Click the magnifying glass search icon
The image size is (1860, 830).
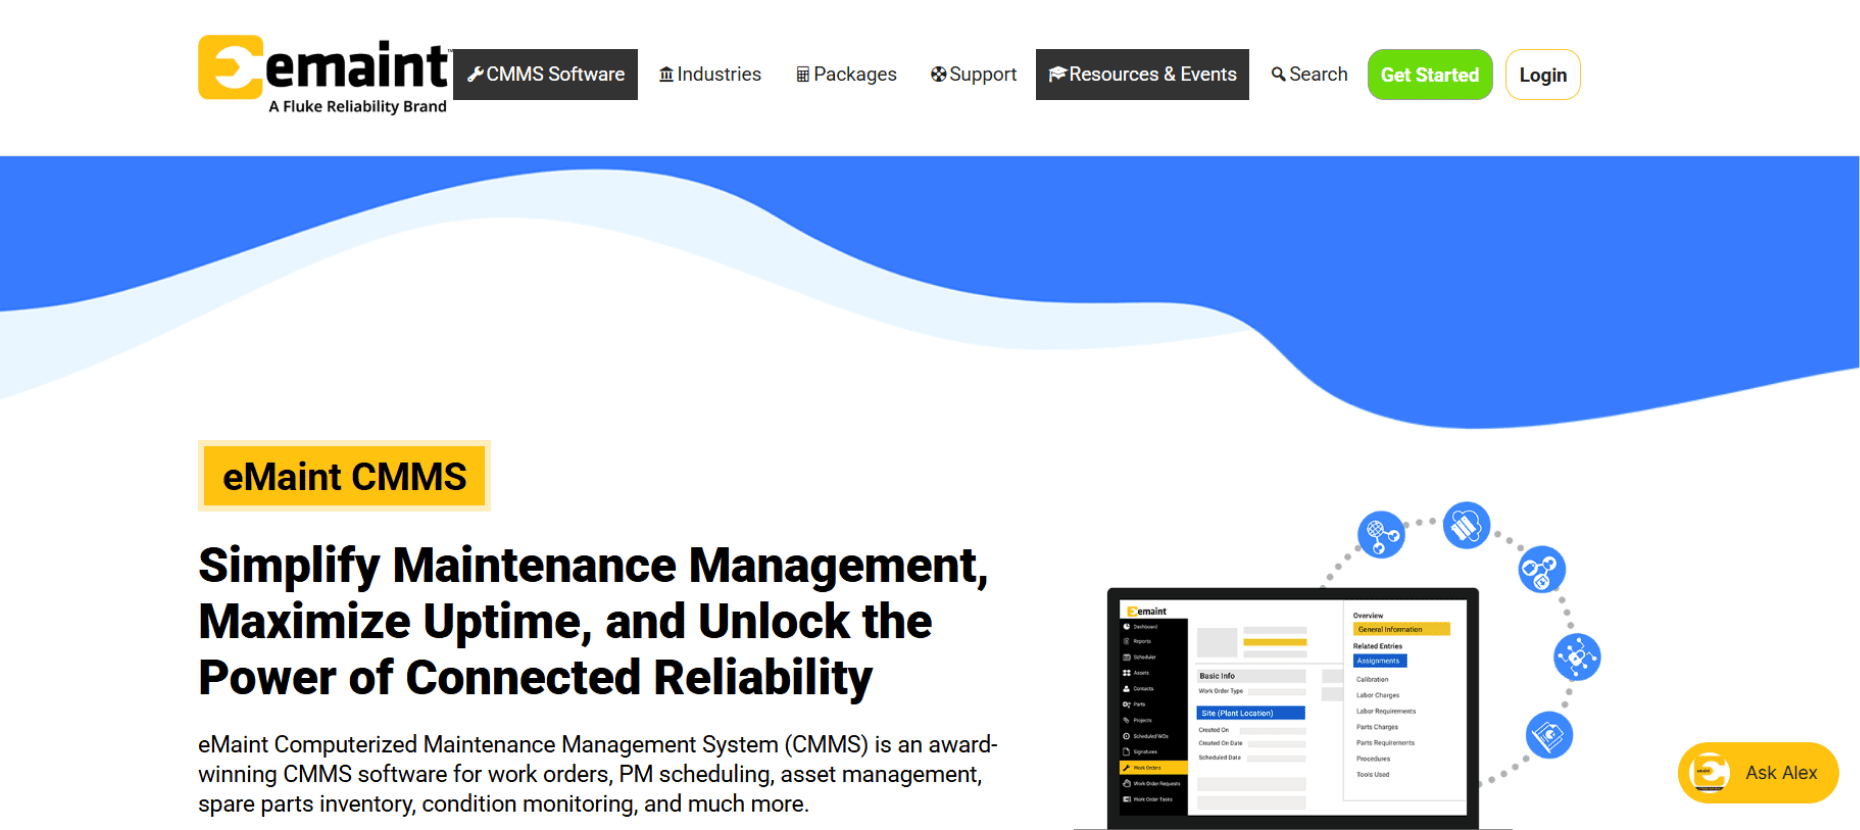tap(1278, 74)
